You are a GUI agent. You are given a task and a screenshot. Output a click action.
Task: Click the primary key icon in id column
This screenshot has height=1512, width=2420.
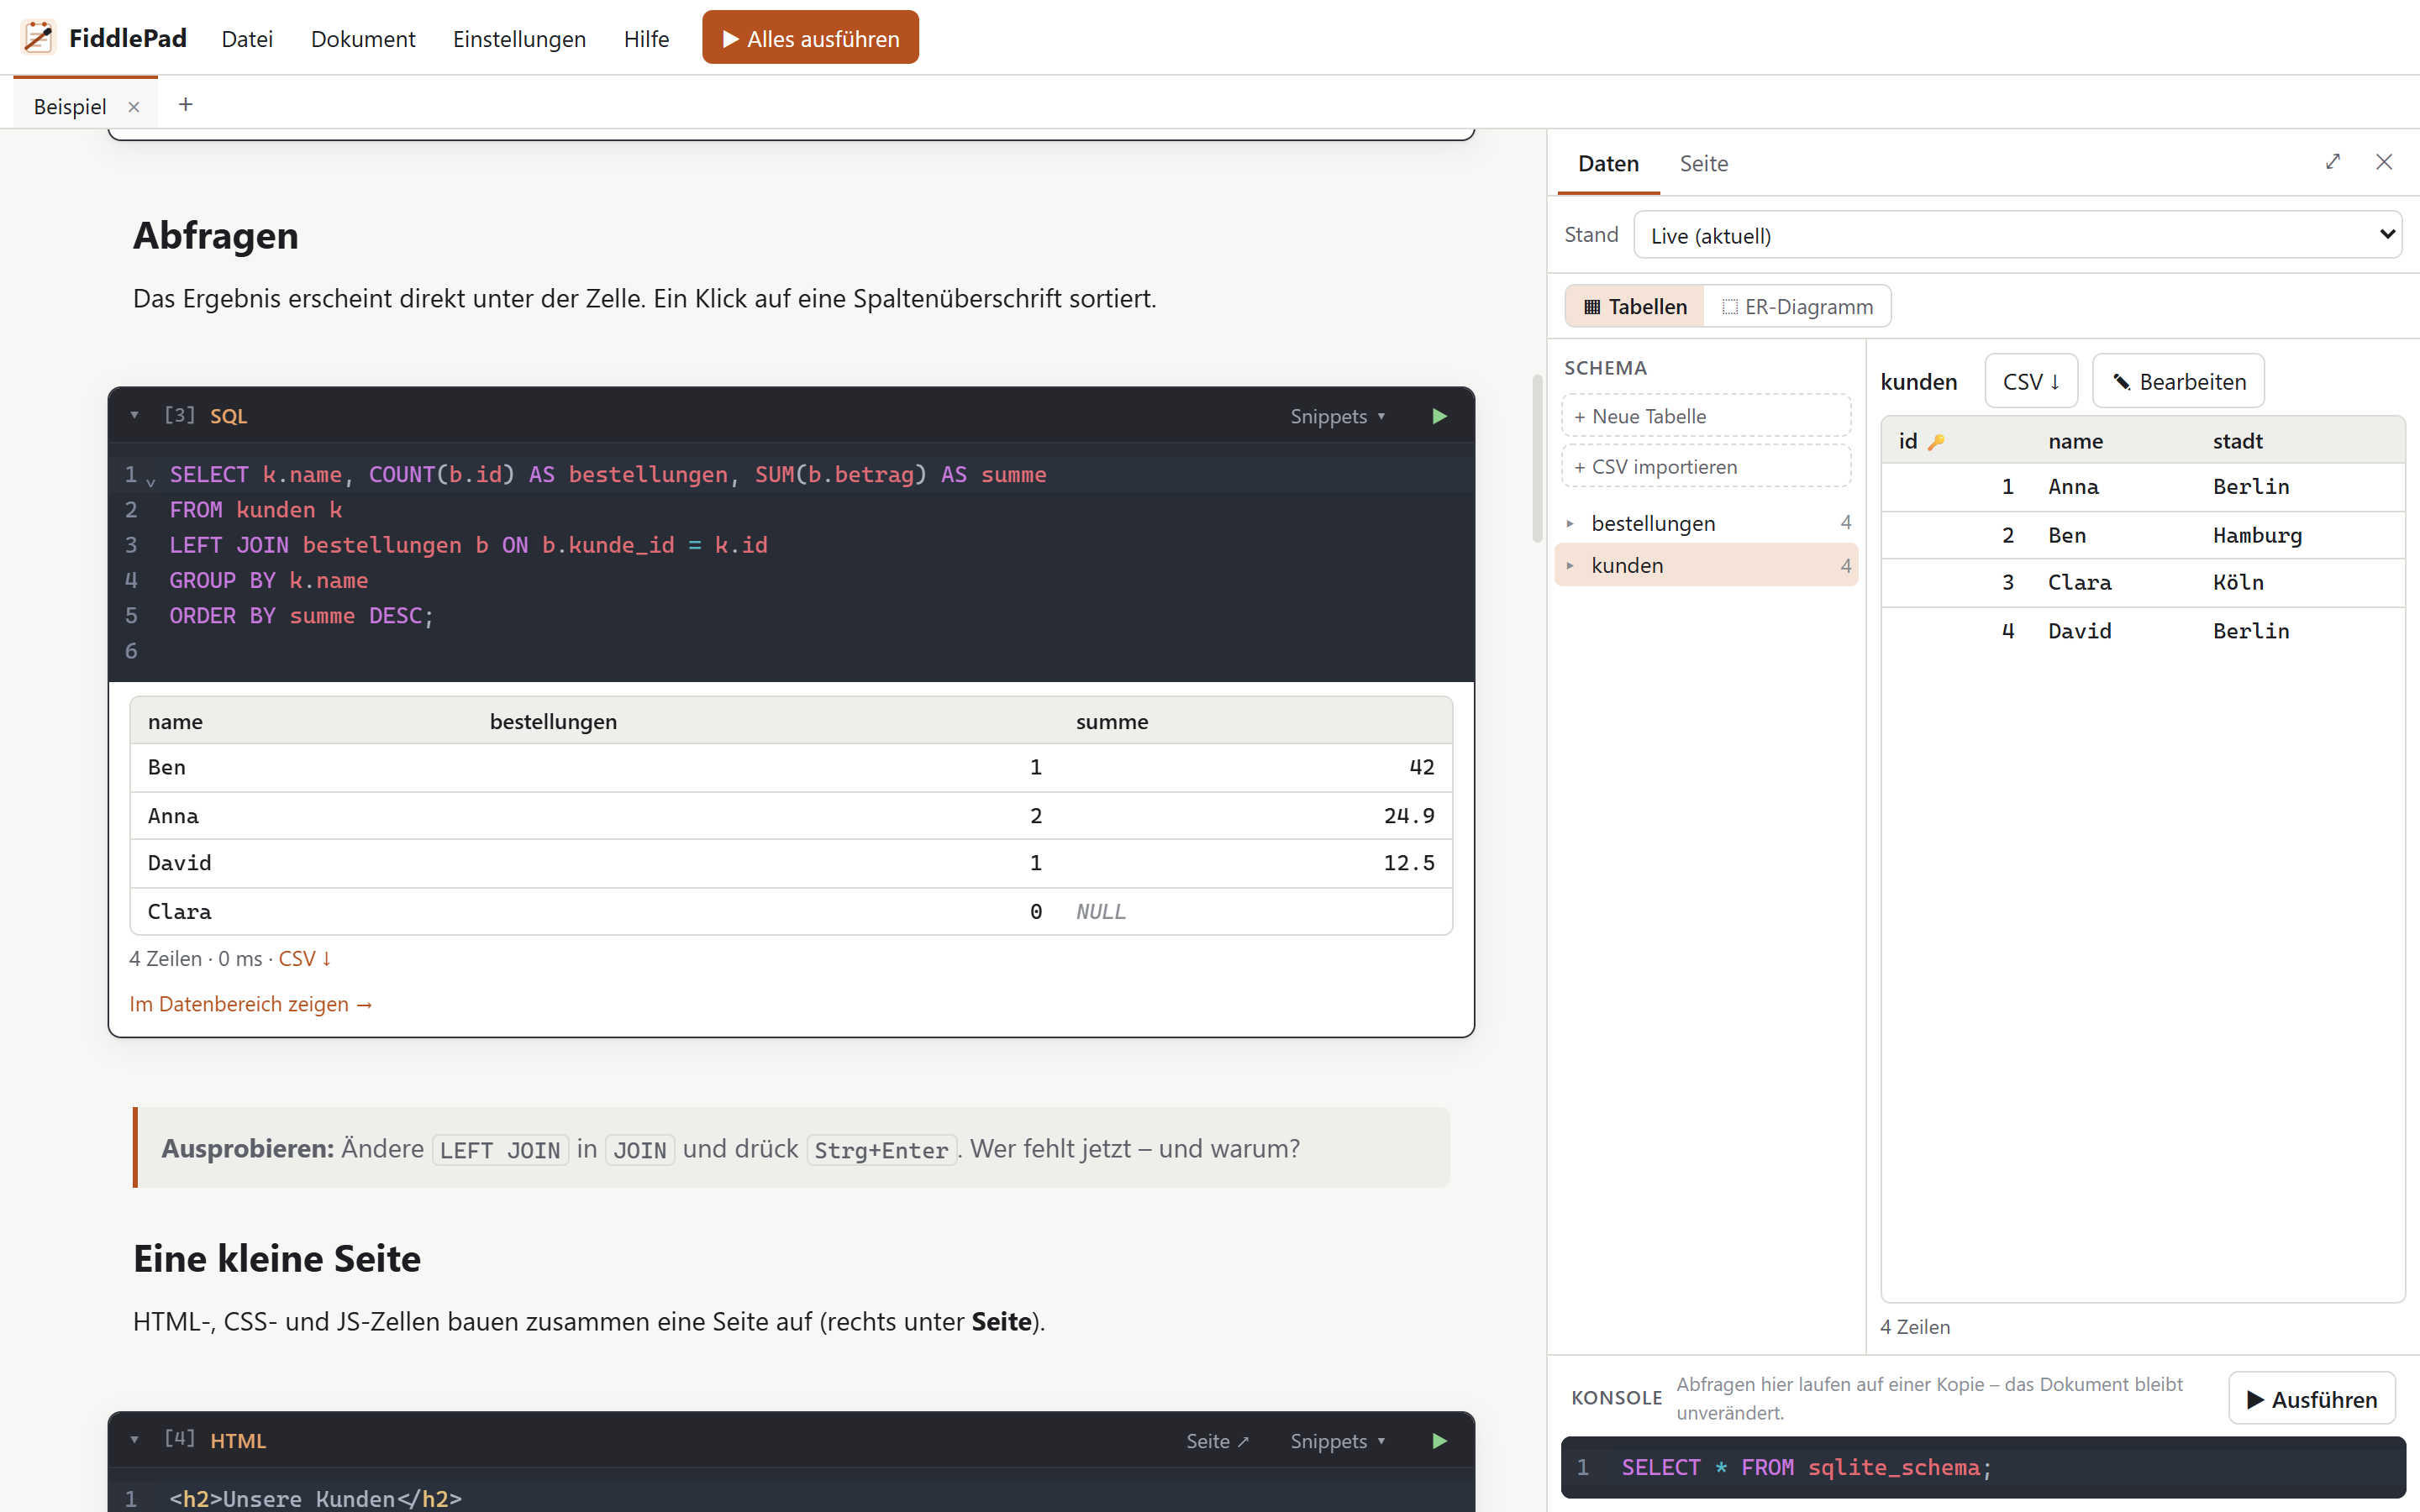(1936, 442)
